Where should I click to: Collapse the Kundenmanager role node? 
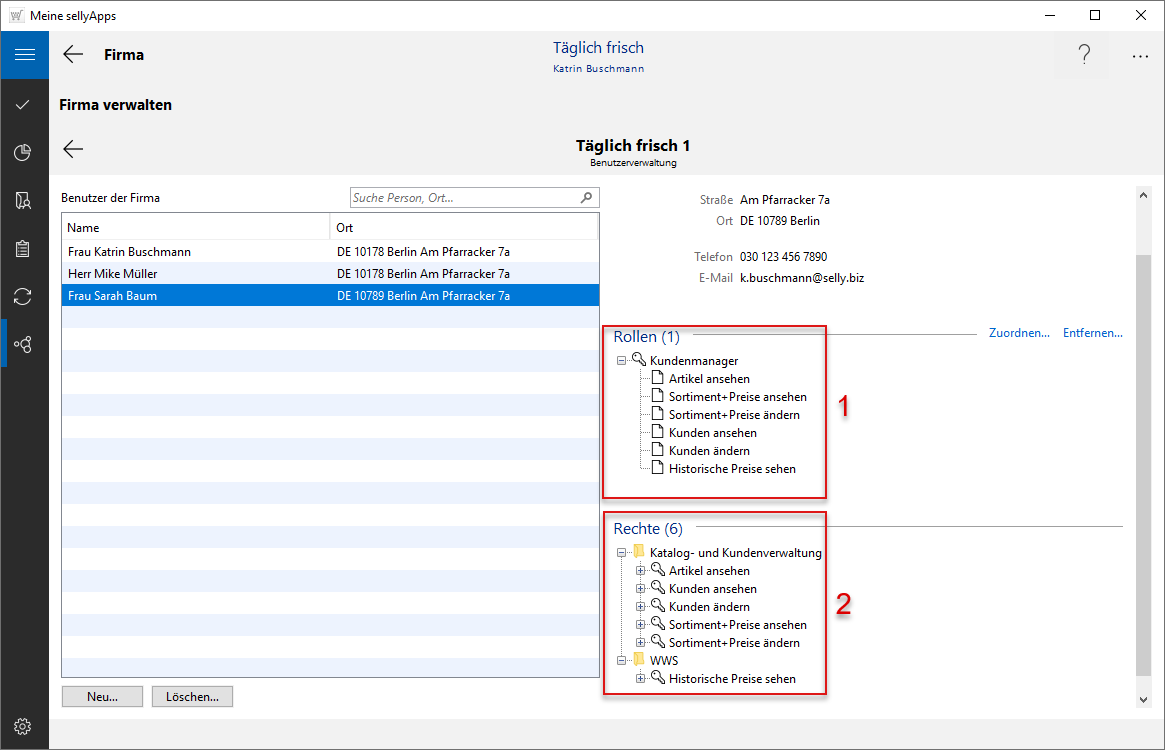(x=622, y=361)
